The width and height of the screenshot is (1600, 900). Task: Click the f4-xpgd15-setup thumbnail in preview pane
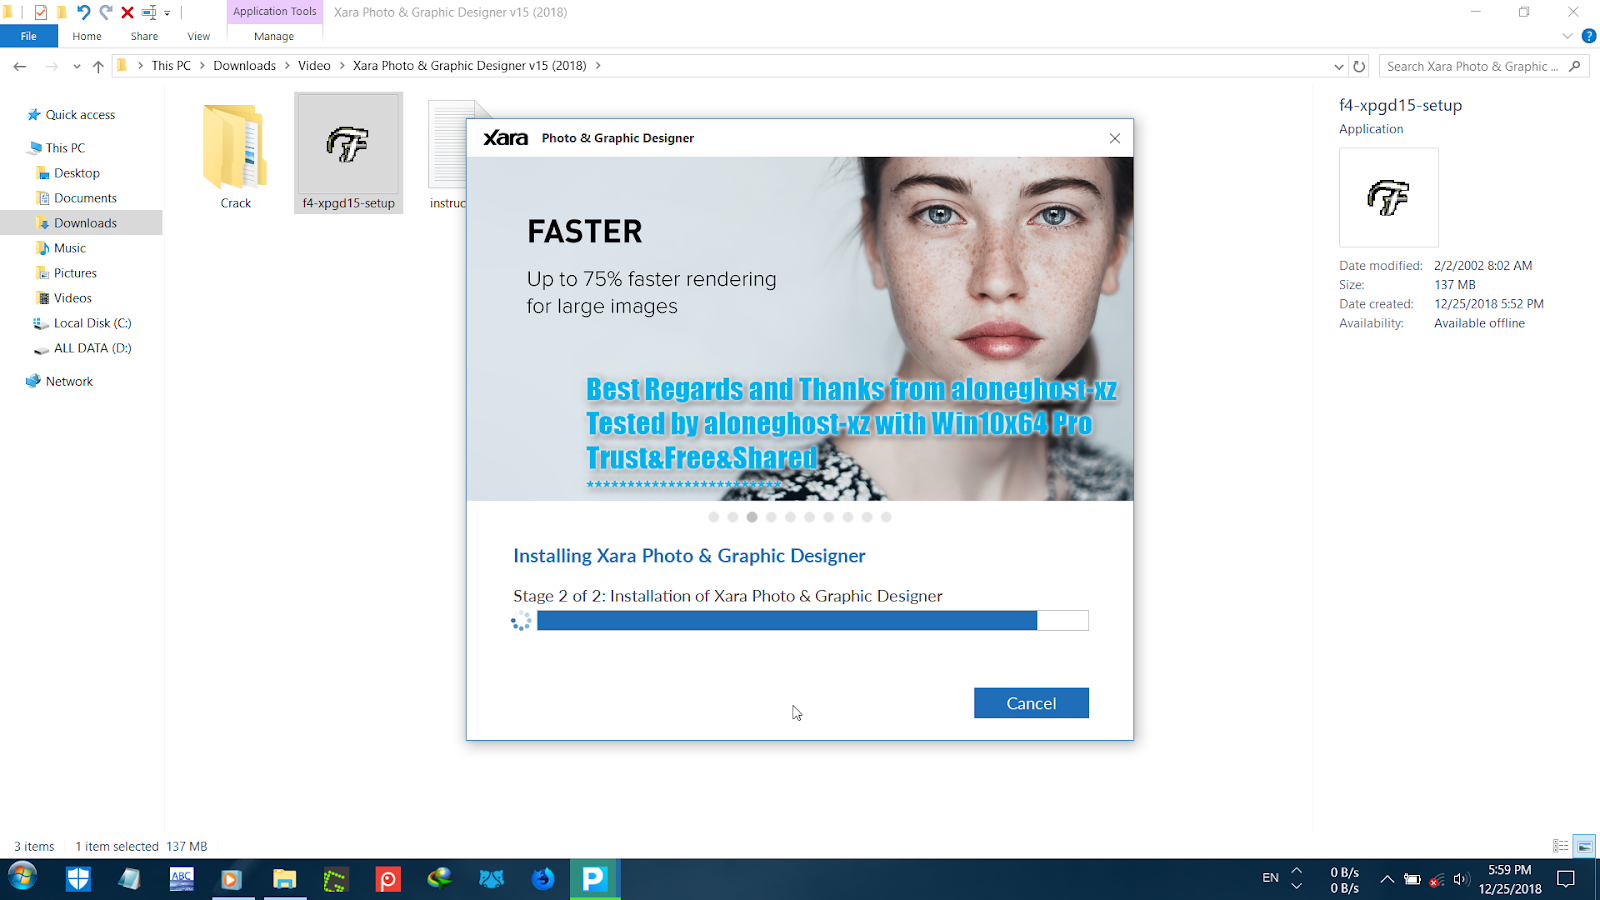pos(1388,198)
